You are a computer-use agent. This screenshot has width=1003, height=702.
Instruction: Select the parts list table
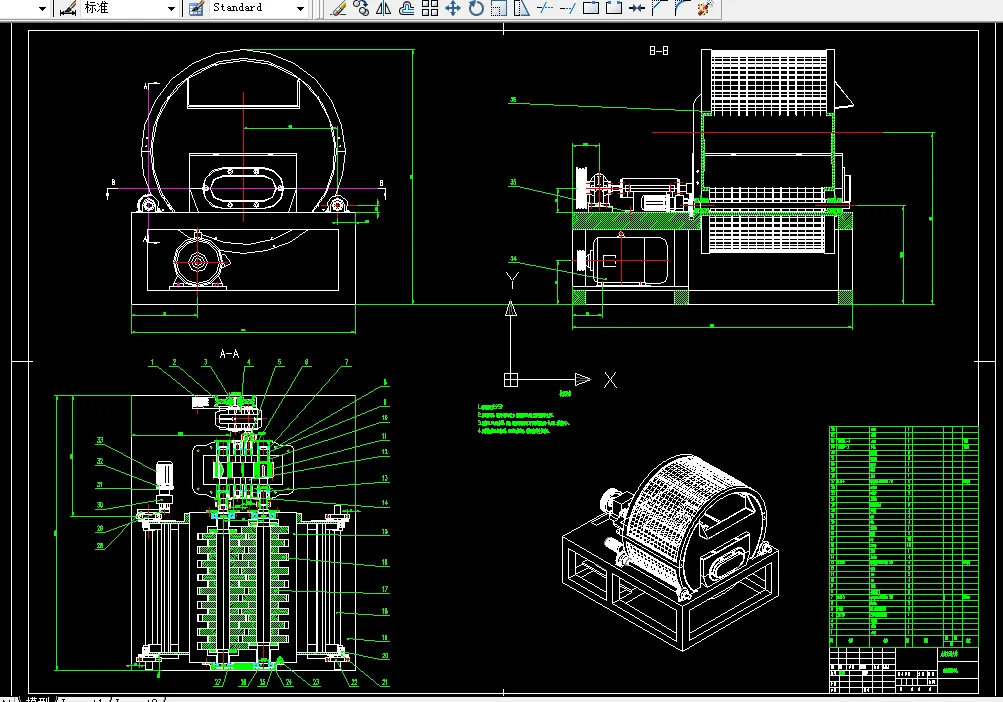point(903,536)
